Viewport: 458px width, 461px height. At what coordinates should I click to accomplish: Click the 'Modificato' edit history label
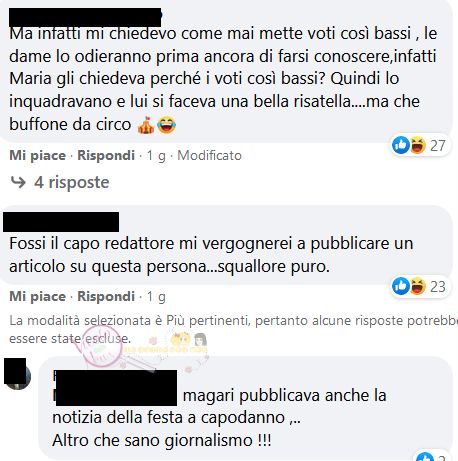(x=209, y=155)
